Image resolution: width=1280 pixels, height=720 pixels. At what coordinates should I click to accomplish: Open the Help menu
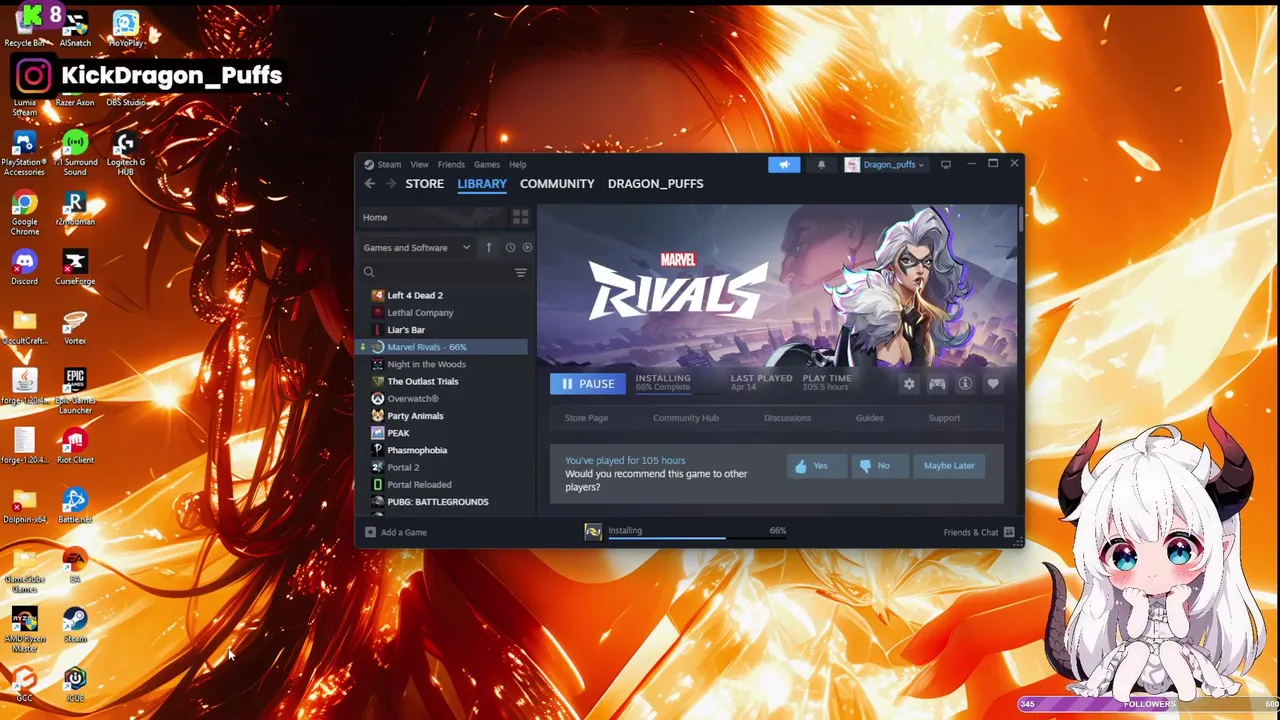(x=517, y=164)
